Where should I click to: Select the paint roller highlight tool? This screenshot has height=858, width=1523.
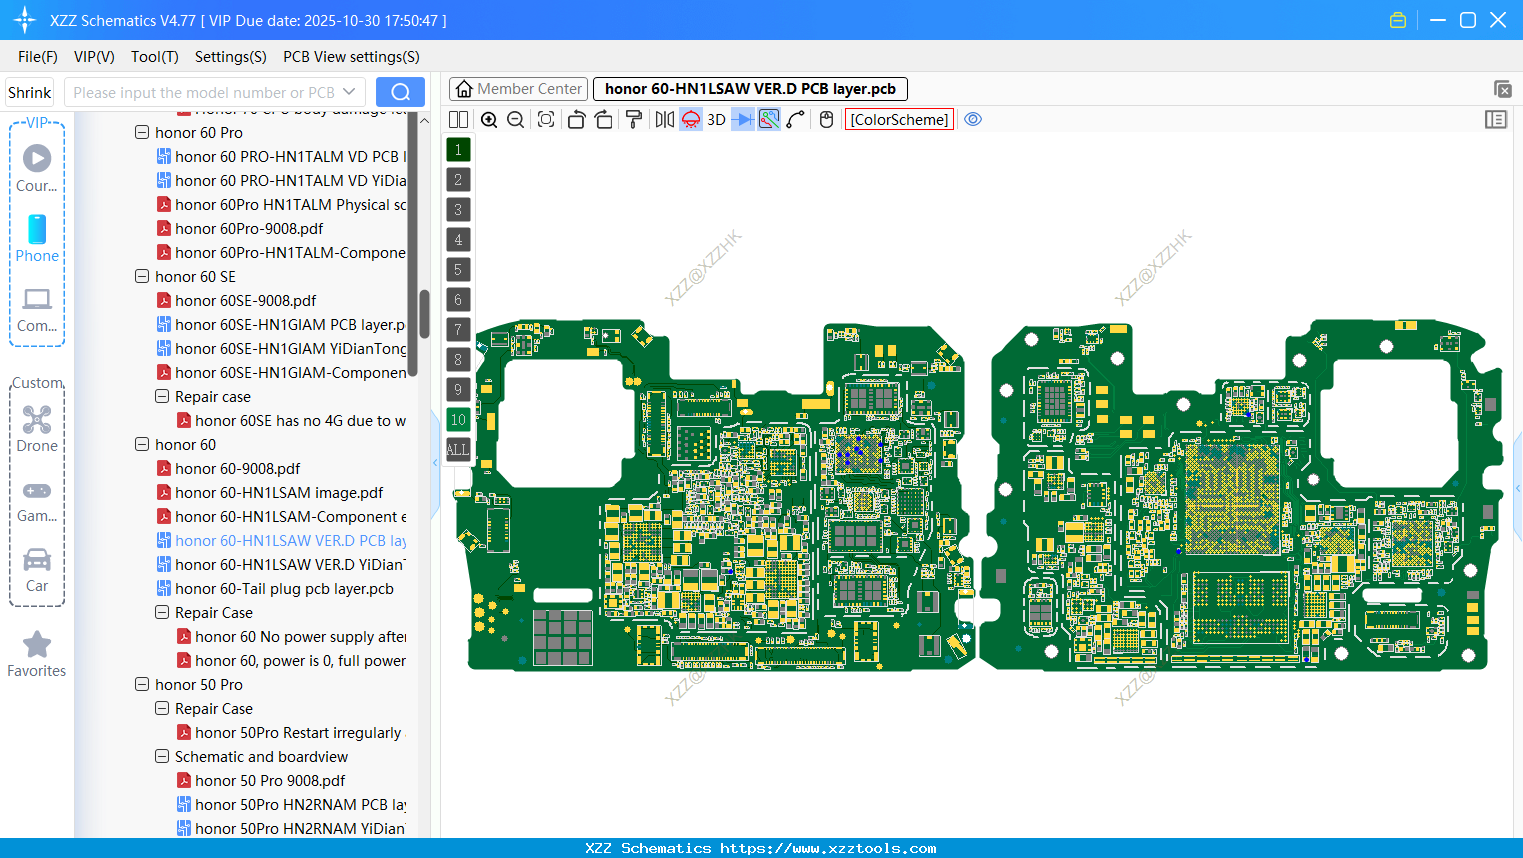[x=634, y=120]
